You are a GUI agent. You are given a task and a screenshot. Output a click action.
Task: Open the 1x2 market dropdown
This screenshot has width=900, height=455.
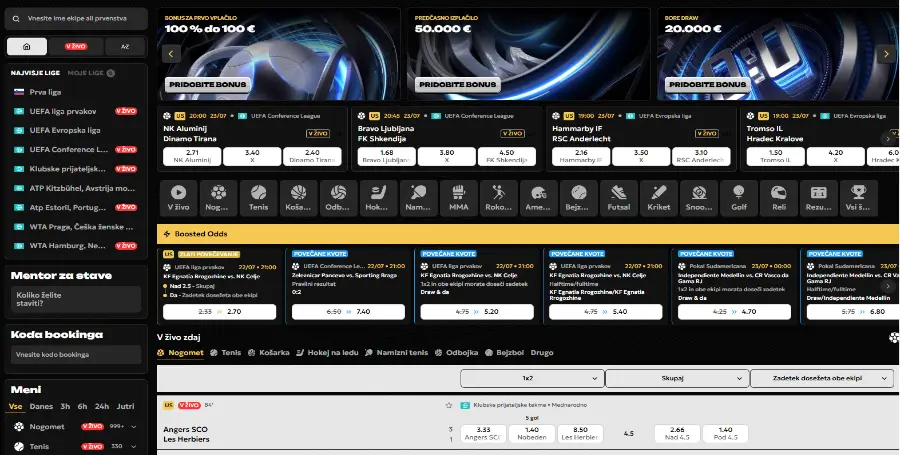(532, 378)
